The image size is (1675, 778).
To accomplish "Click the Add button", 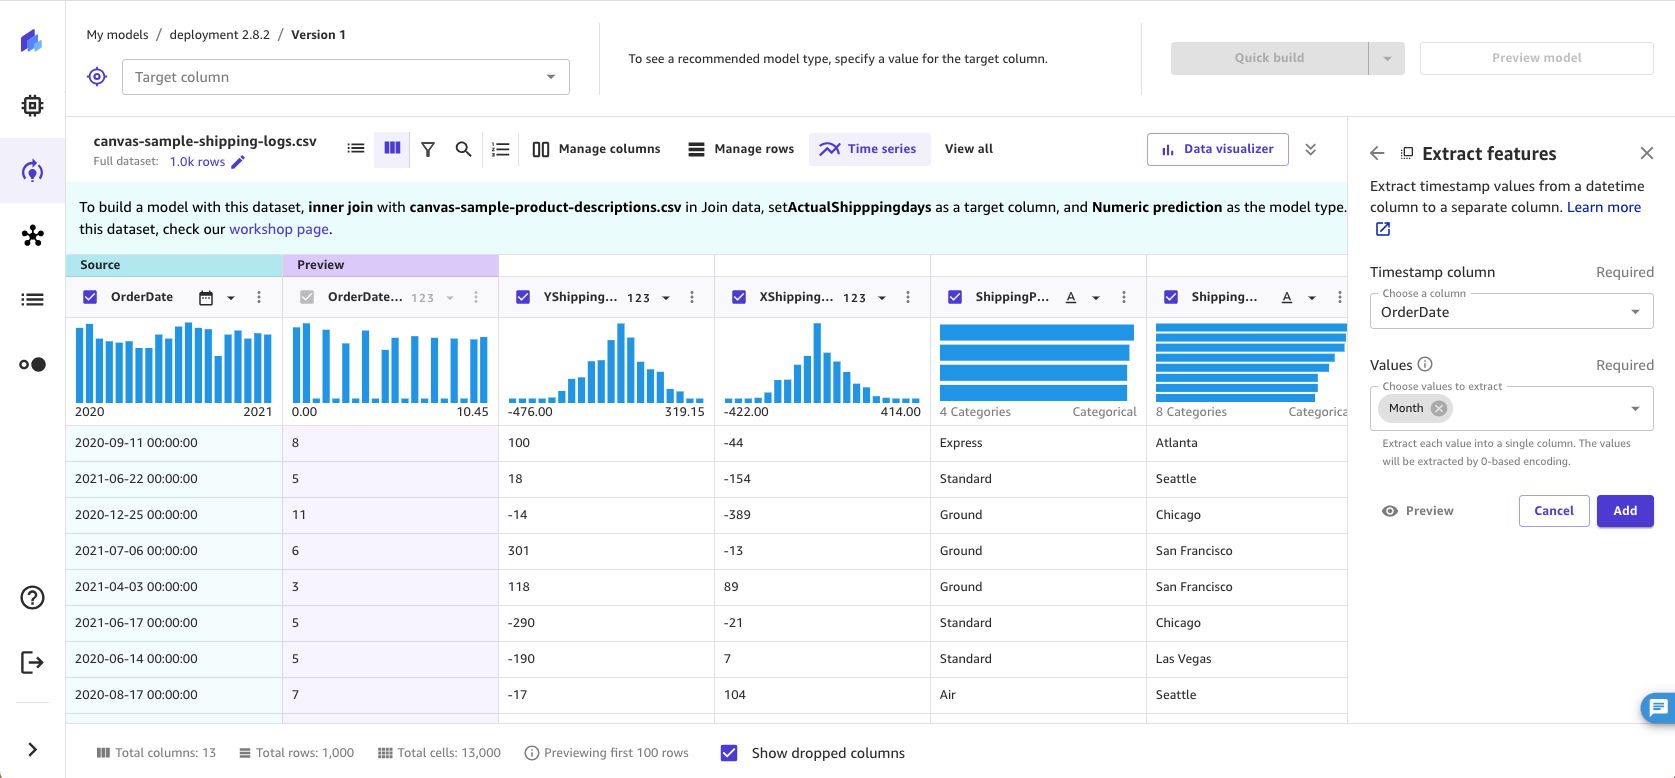I will click(x=1624, y=511).
